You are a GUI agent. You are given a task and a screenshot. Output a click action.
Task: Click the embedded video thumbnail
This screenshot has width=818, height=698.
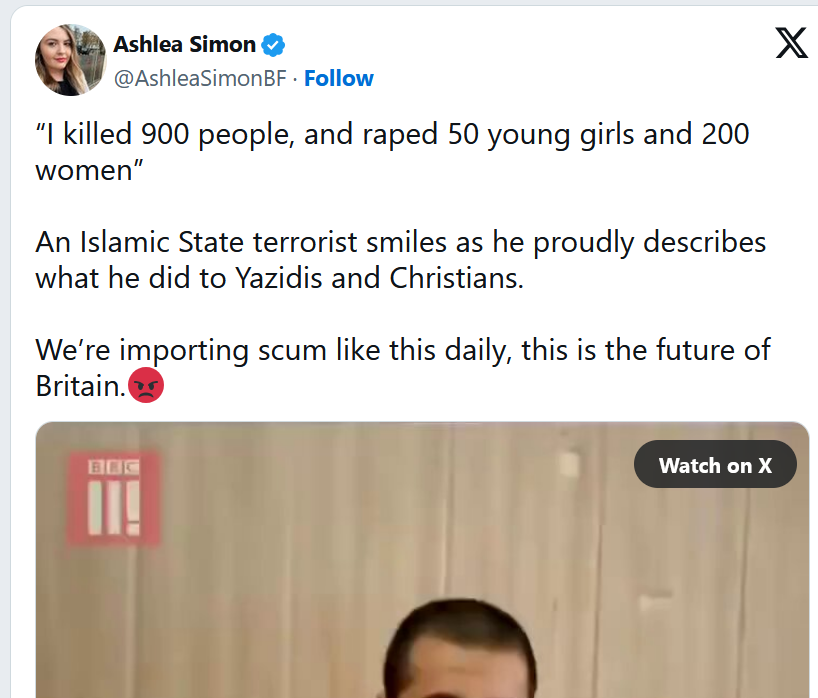tap(422, 580)
